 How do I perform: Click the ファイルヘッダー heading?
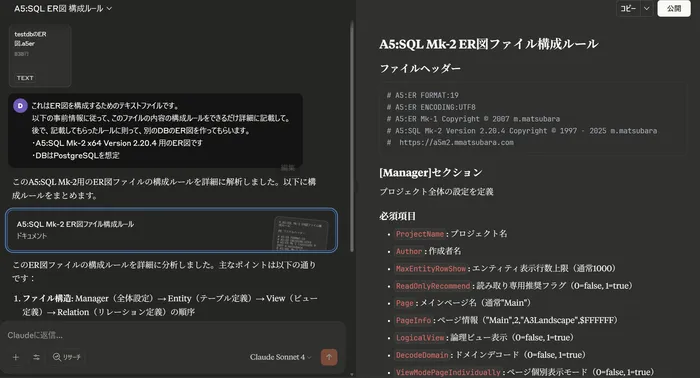pyautogui.click(x=420, y=68)
